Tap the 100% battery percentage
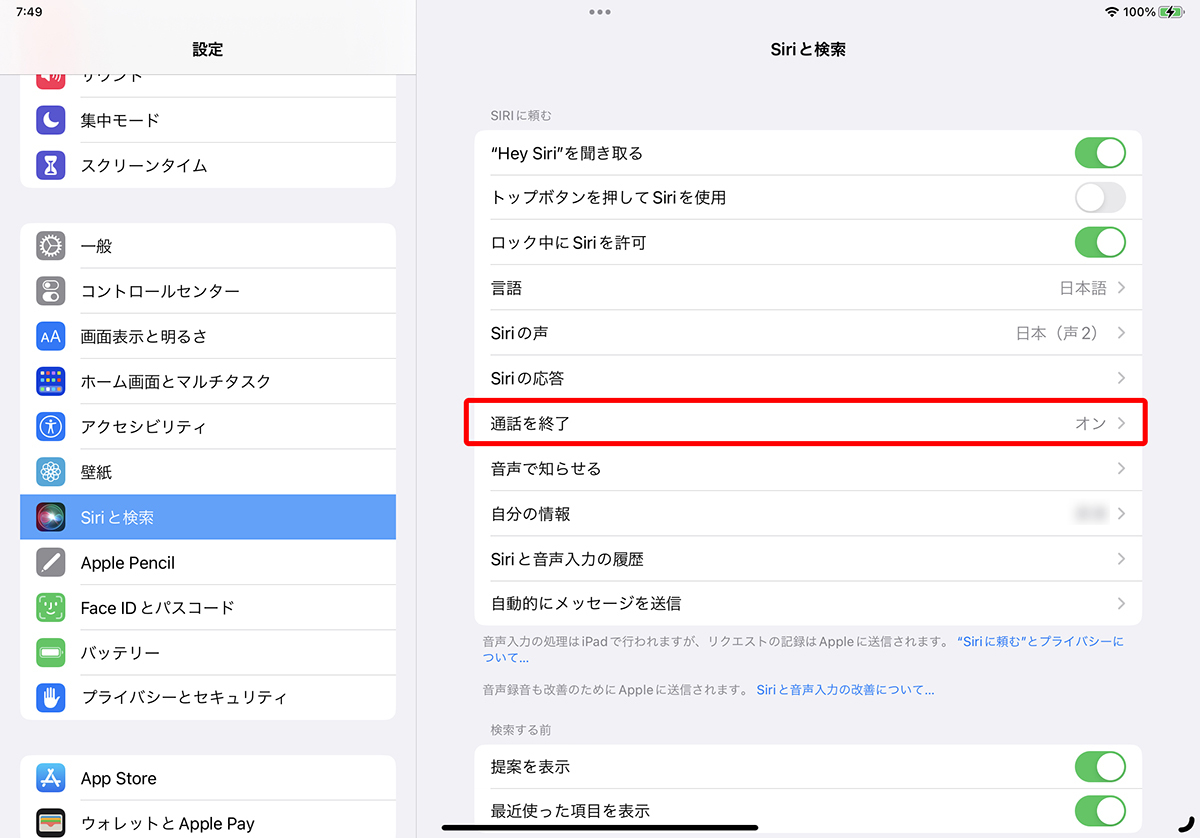 1139,12
